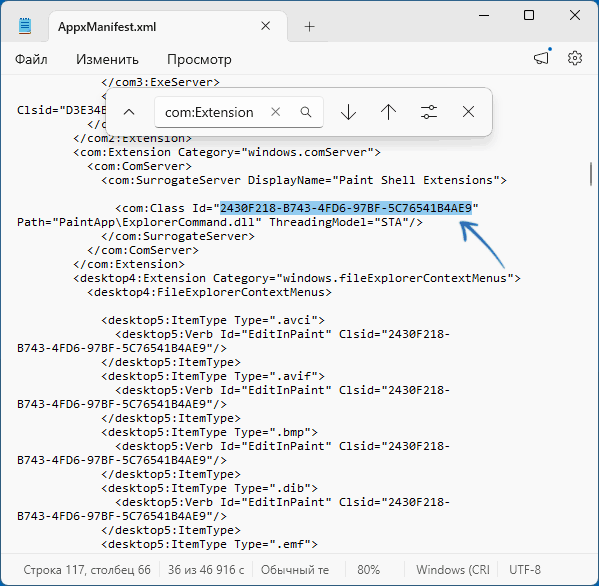Click the ItemType Type=".dib" line
This screenshot has width=599, height=586.
pos(209,488)
